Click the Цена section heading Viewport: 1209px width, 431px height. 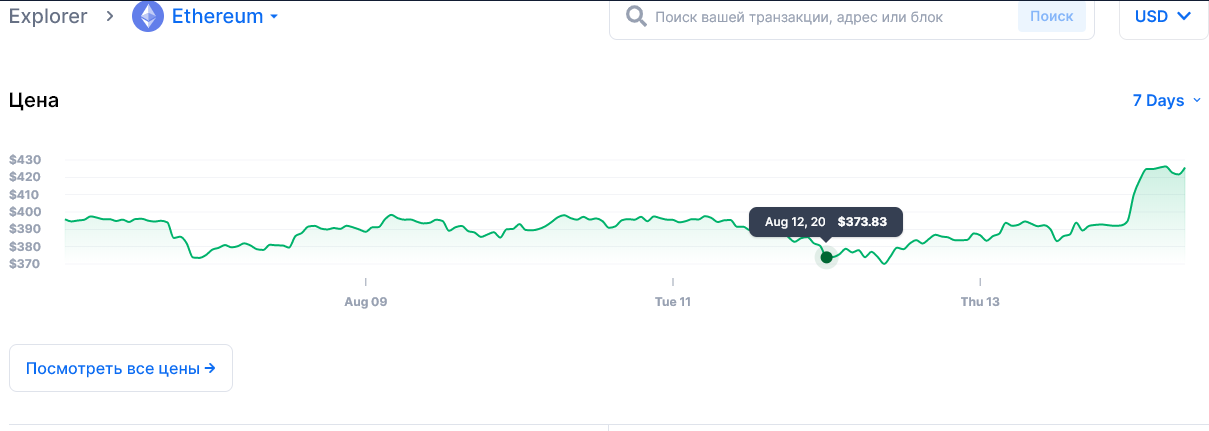point(34,101)
